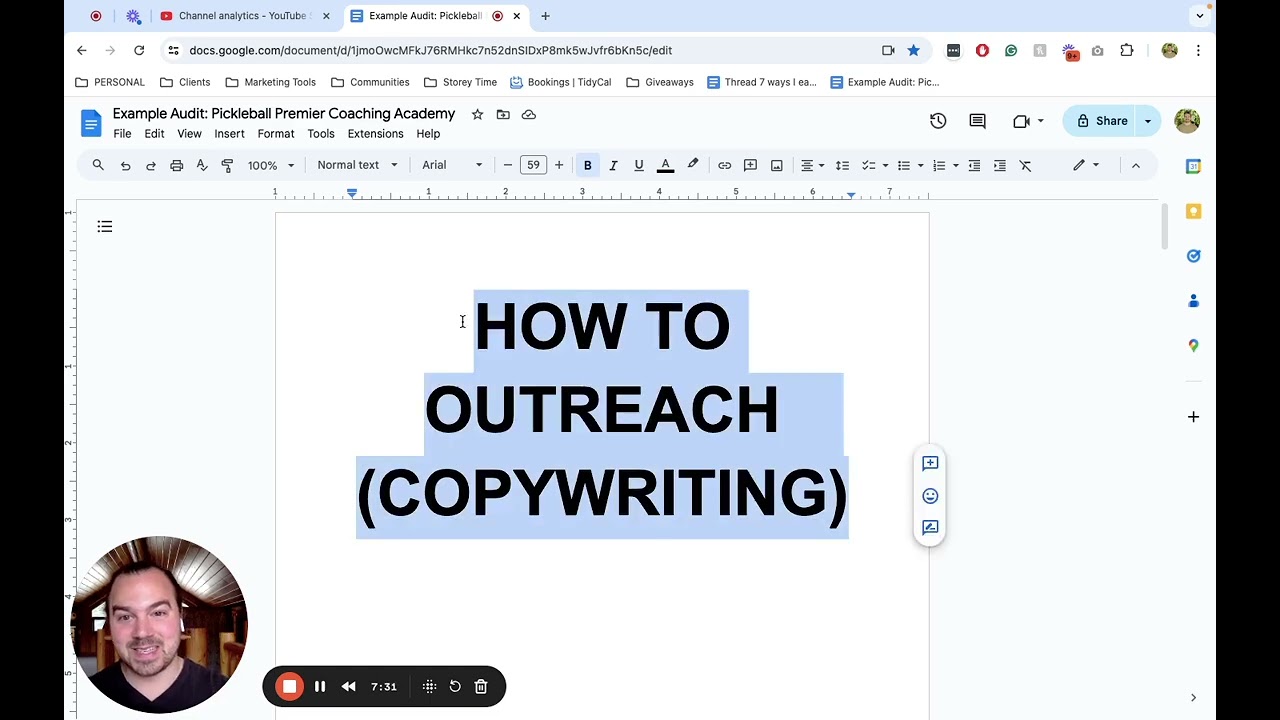Open the Extensions menu
The height and width of the screenshot is (720, 1280).
[x=375, y=134]
